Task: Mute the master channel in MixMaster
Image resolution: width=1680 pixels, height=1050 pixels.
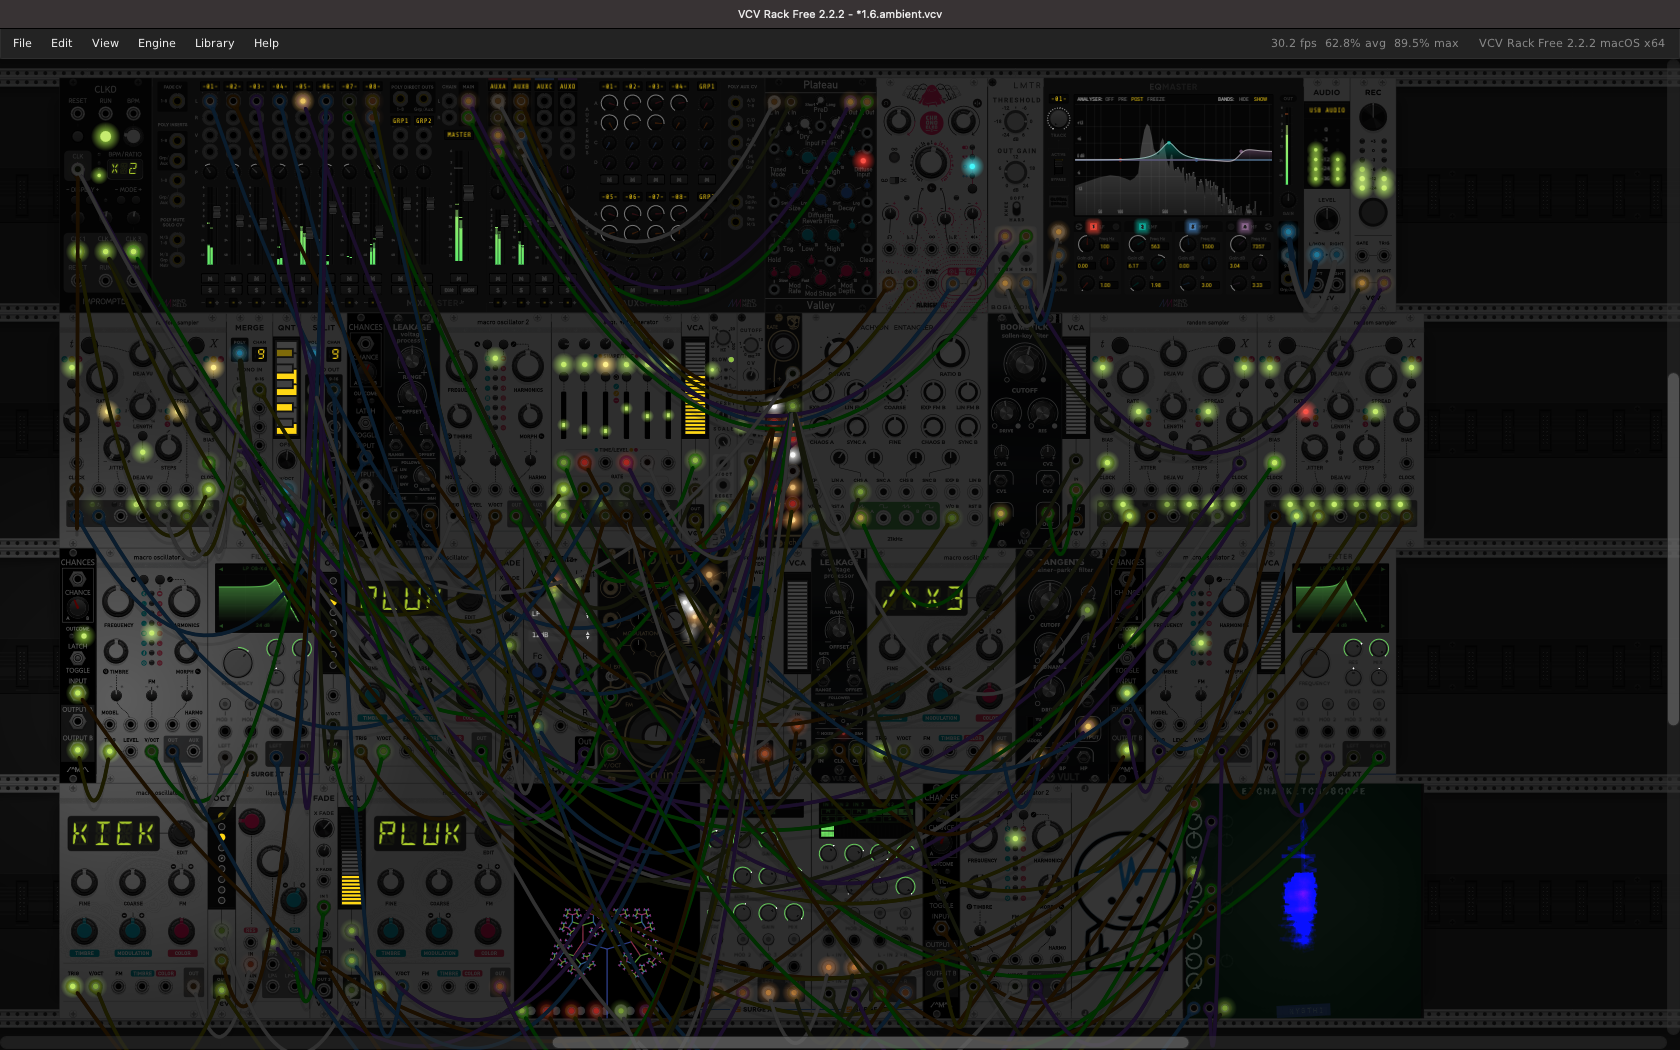Action: [x=459, y=278]
